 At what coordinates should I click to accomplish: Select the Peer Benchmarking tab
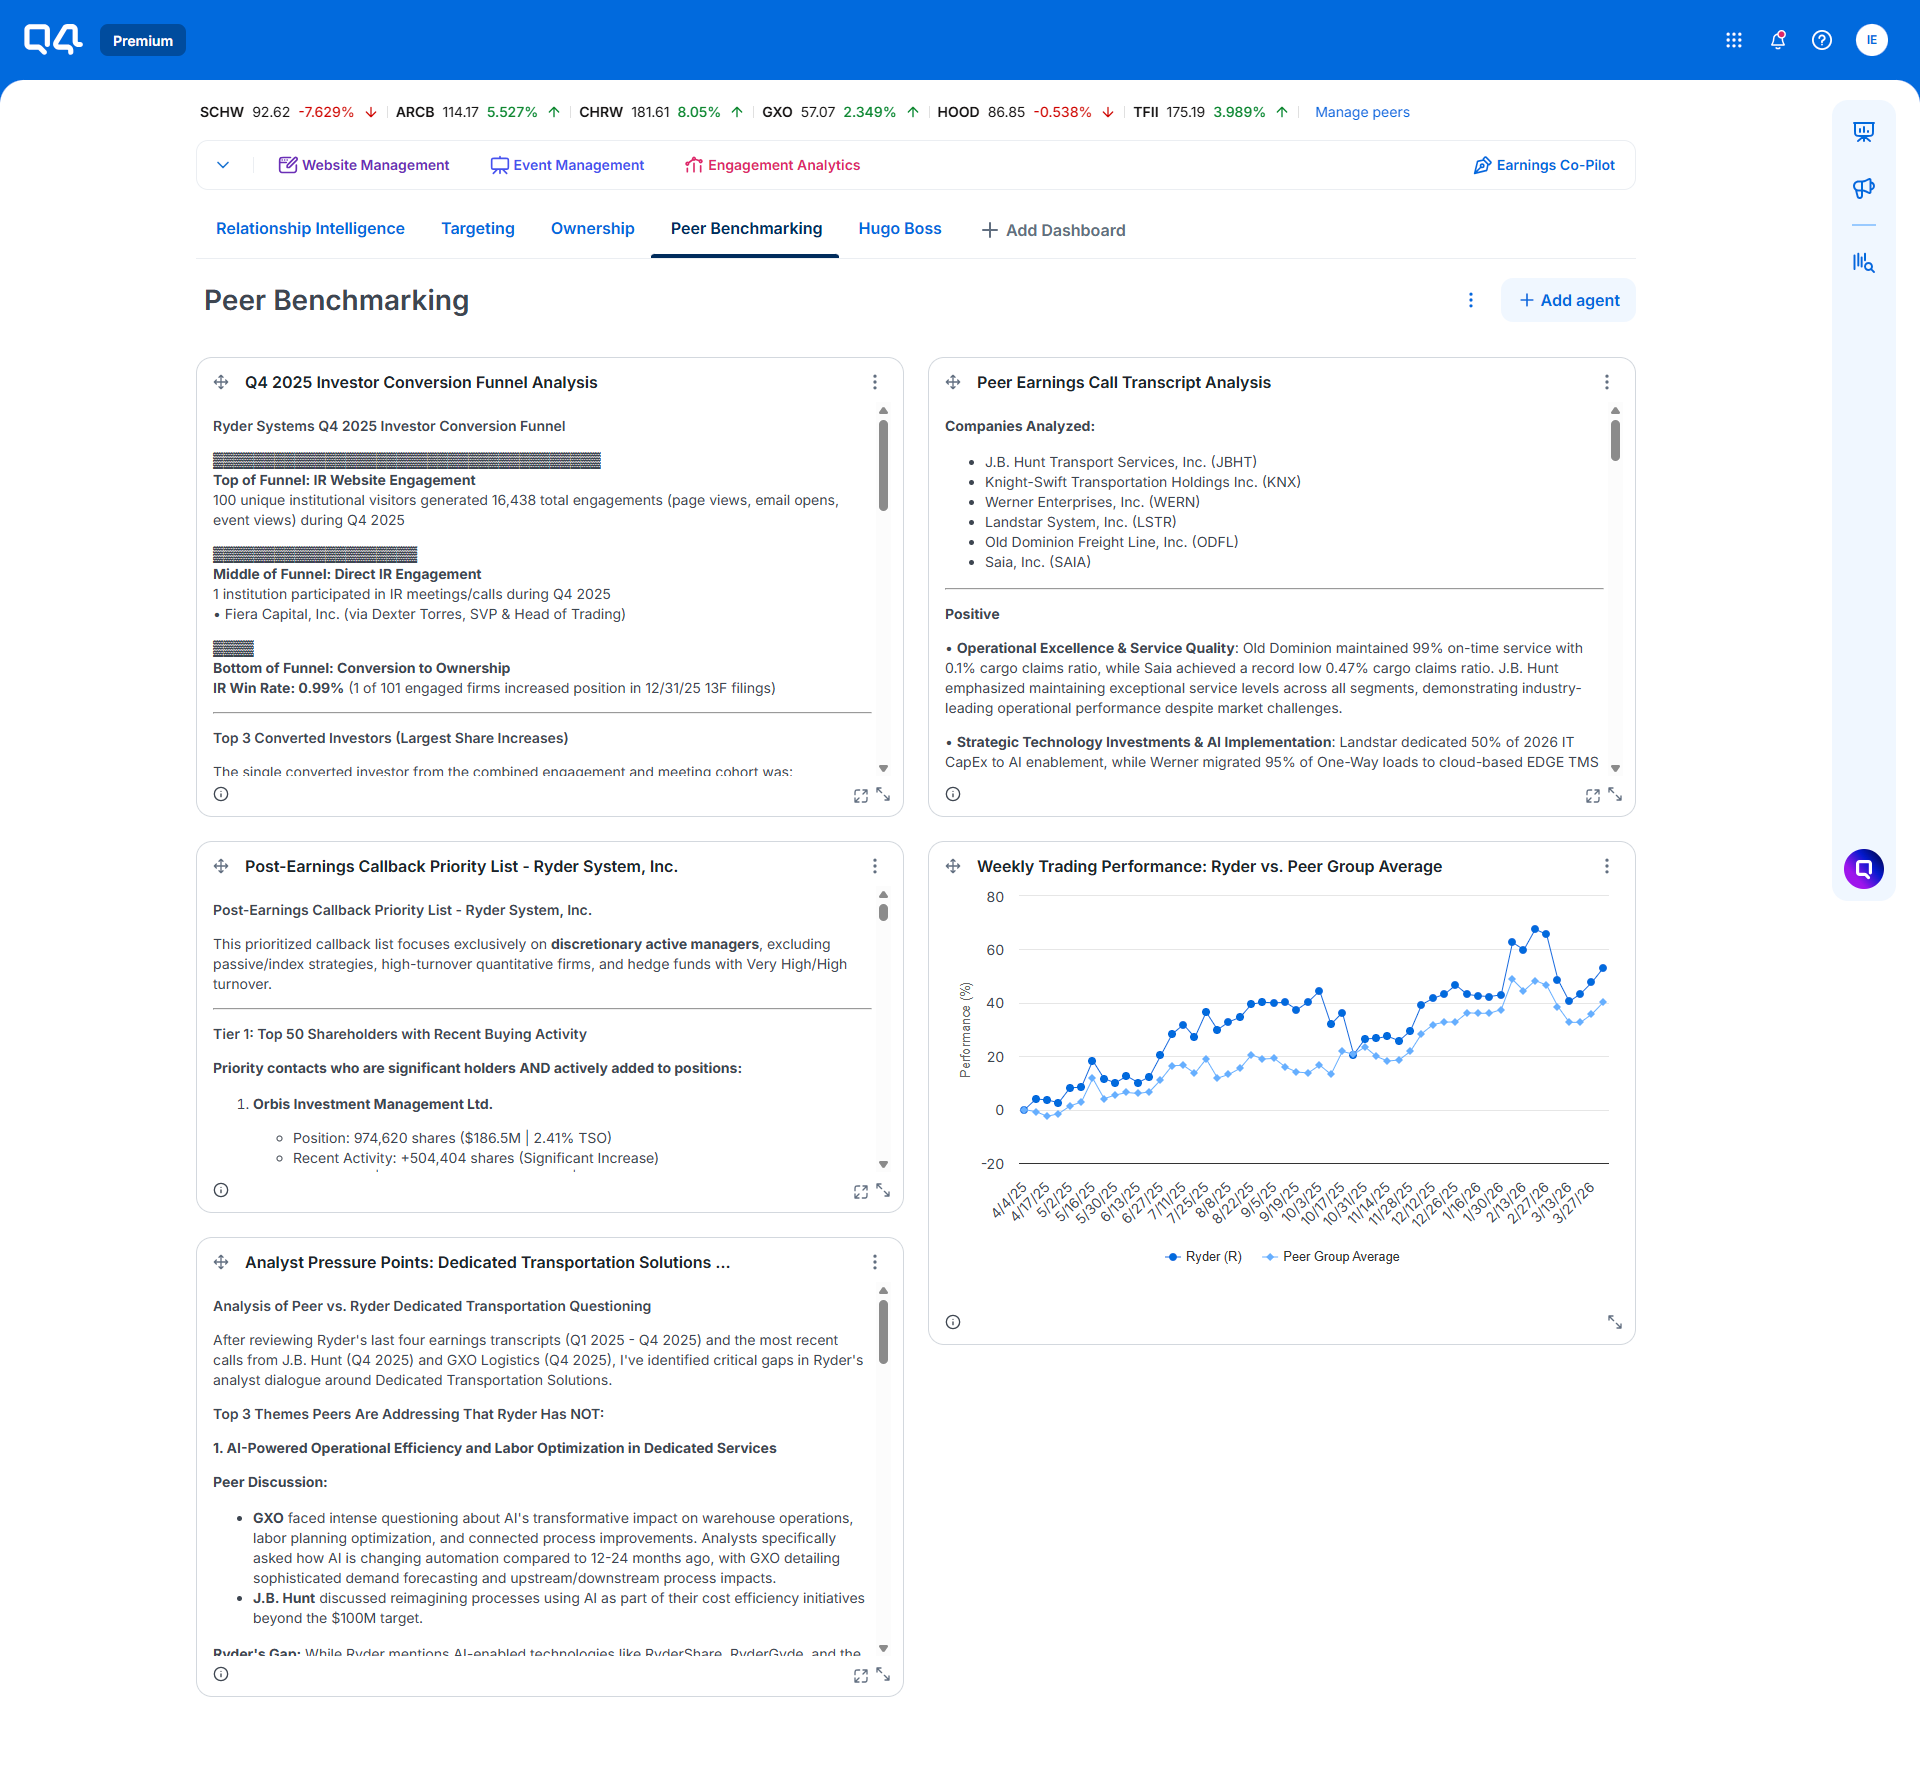point(746,229)
